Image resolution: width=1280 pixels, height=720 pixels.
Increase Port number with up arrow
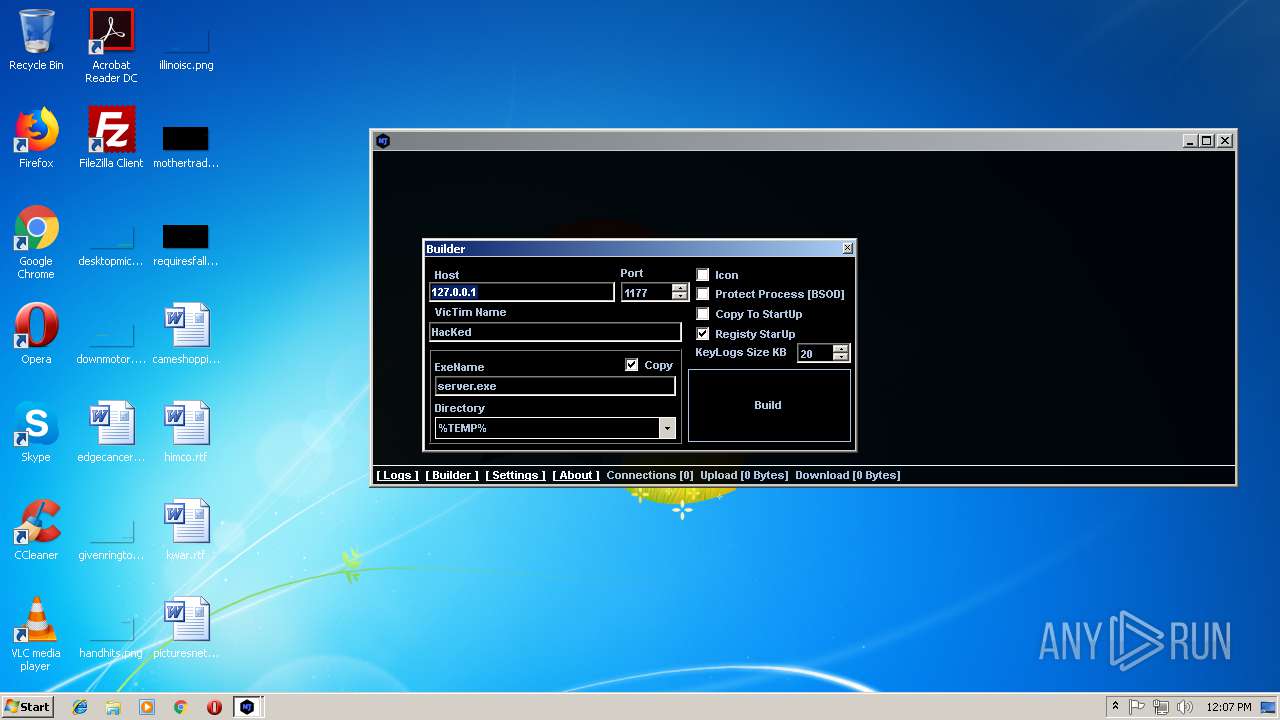click(680, 288)
